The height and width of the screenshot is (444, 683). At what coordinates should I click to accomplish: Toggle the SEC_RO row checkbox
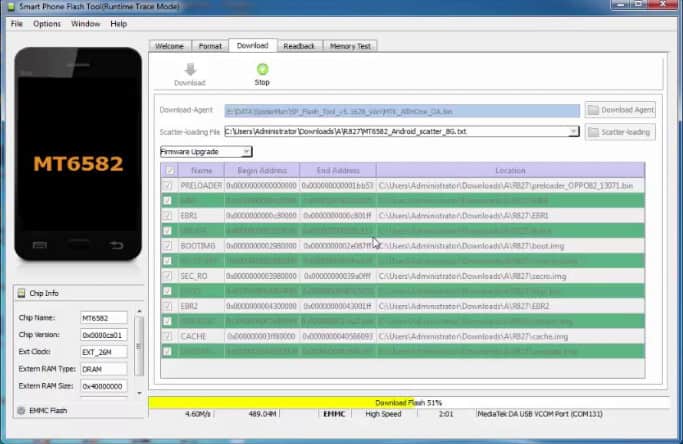pyautogui.click(x=167, y=276)
